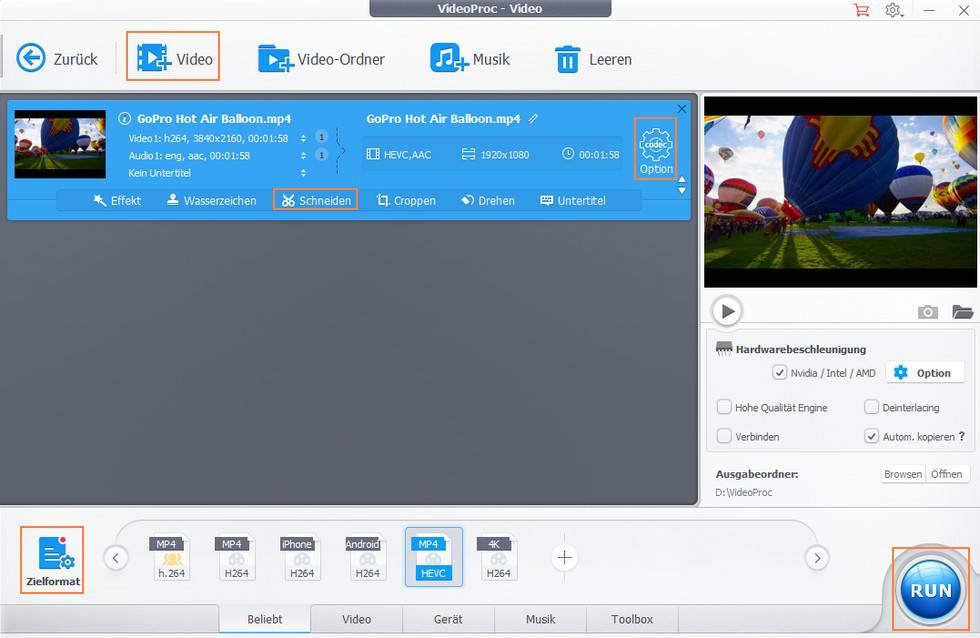Screen dimensions: 980x638
Task: Click output duration 00:01:58
Action: (x=591, y=154)
